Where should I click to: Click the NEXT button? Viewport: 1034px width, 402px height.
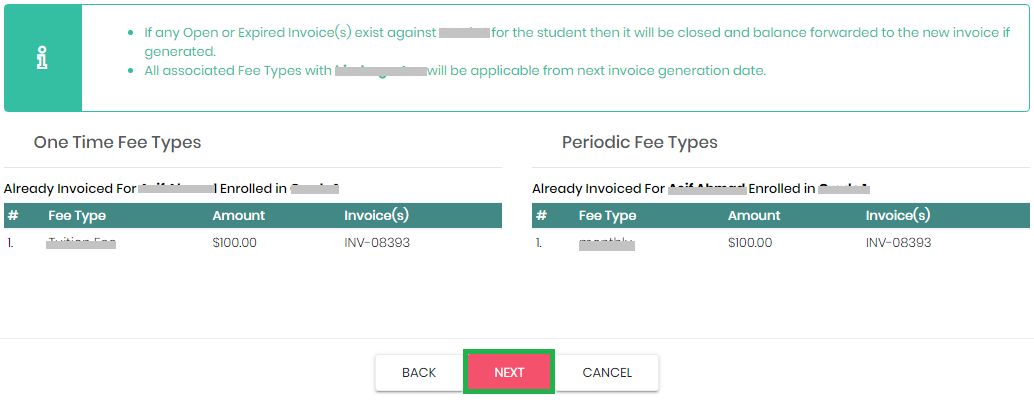(x=509, y=372)
